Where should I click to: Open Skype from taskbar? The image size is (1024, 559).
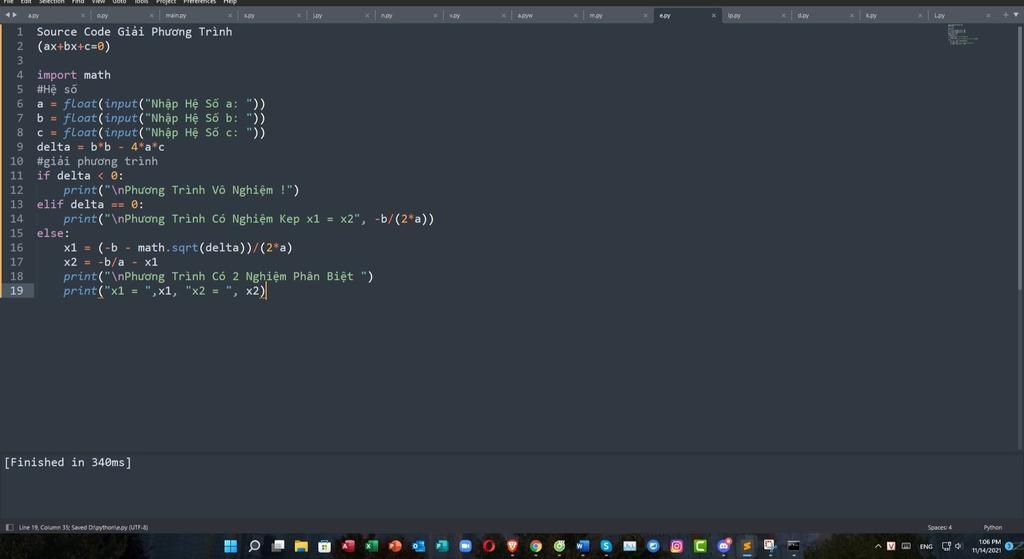(606, 546)
